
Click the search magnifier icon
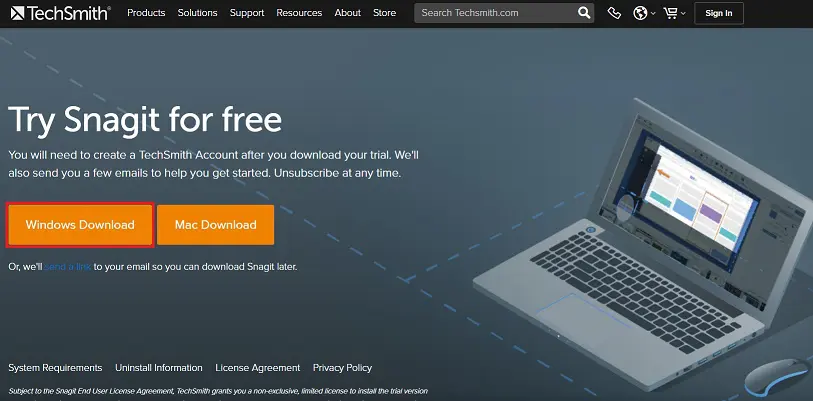click(x=584, y=13)
